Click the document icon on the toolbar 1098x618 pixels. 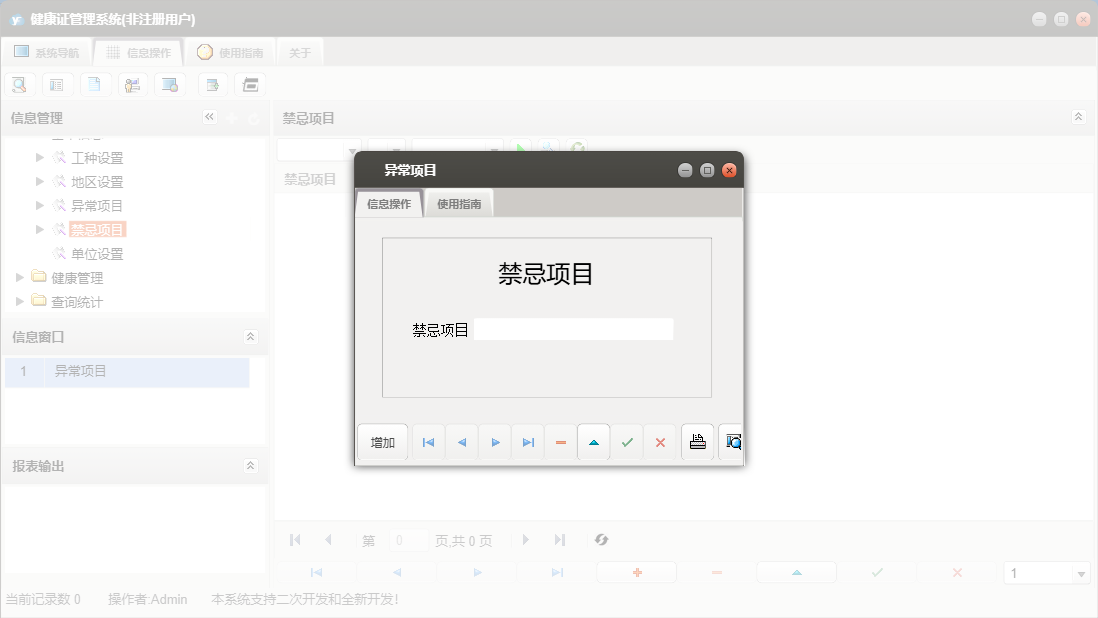[95, 84]
